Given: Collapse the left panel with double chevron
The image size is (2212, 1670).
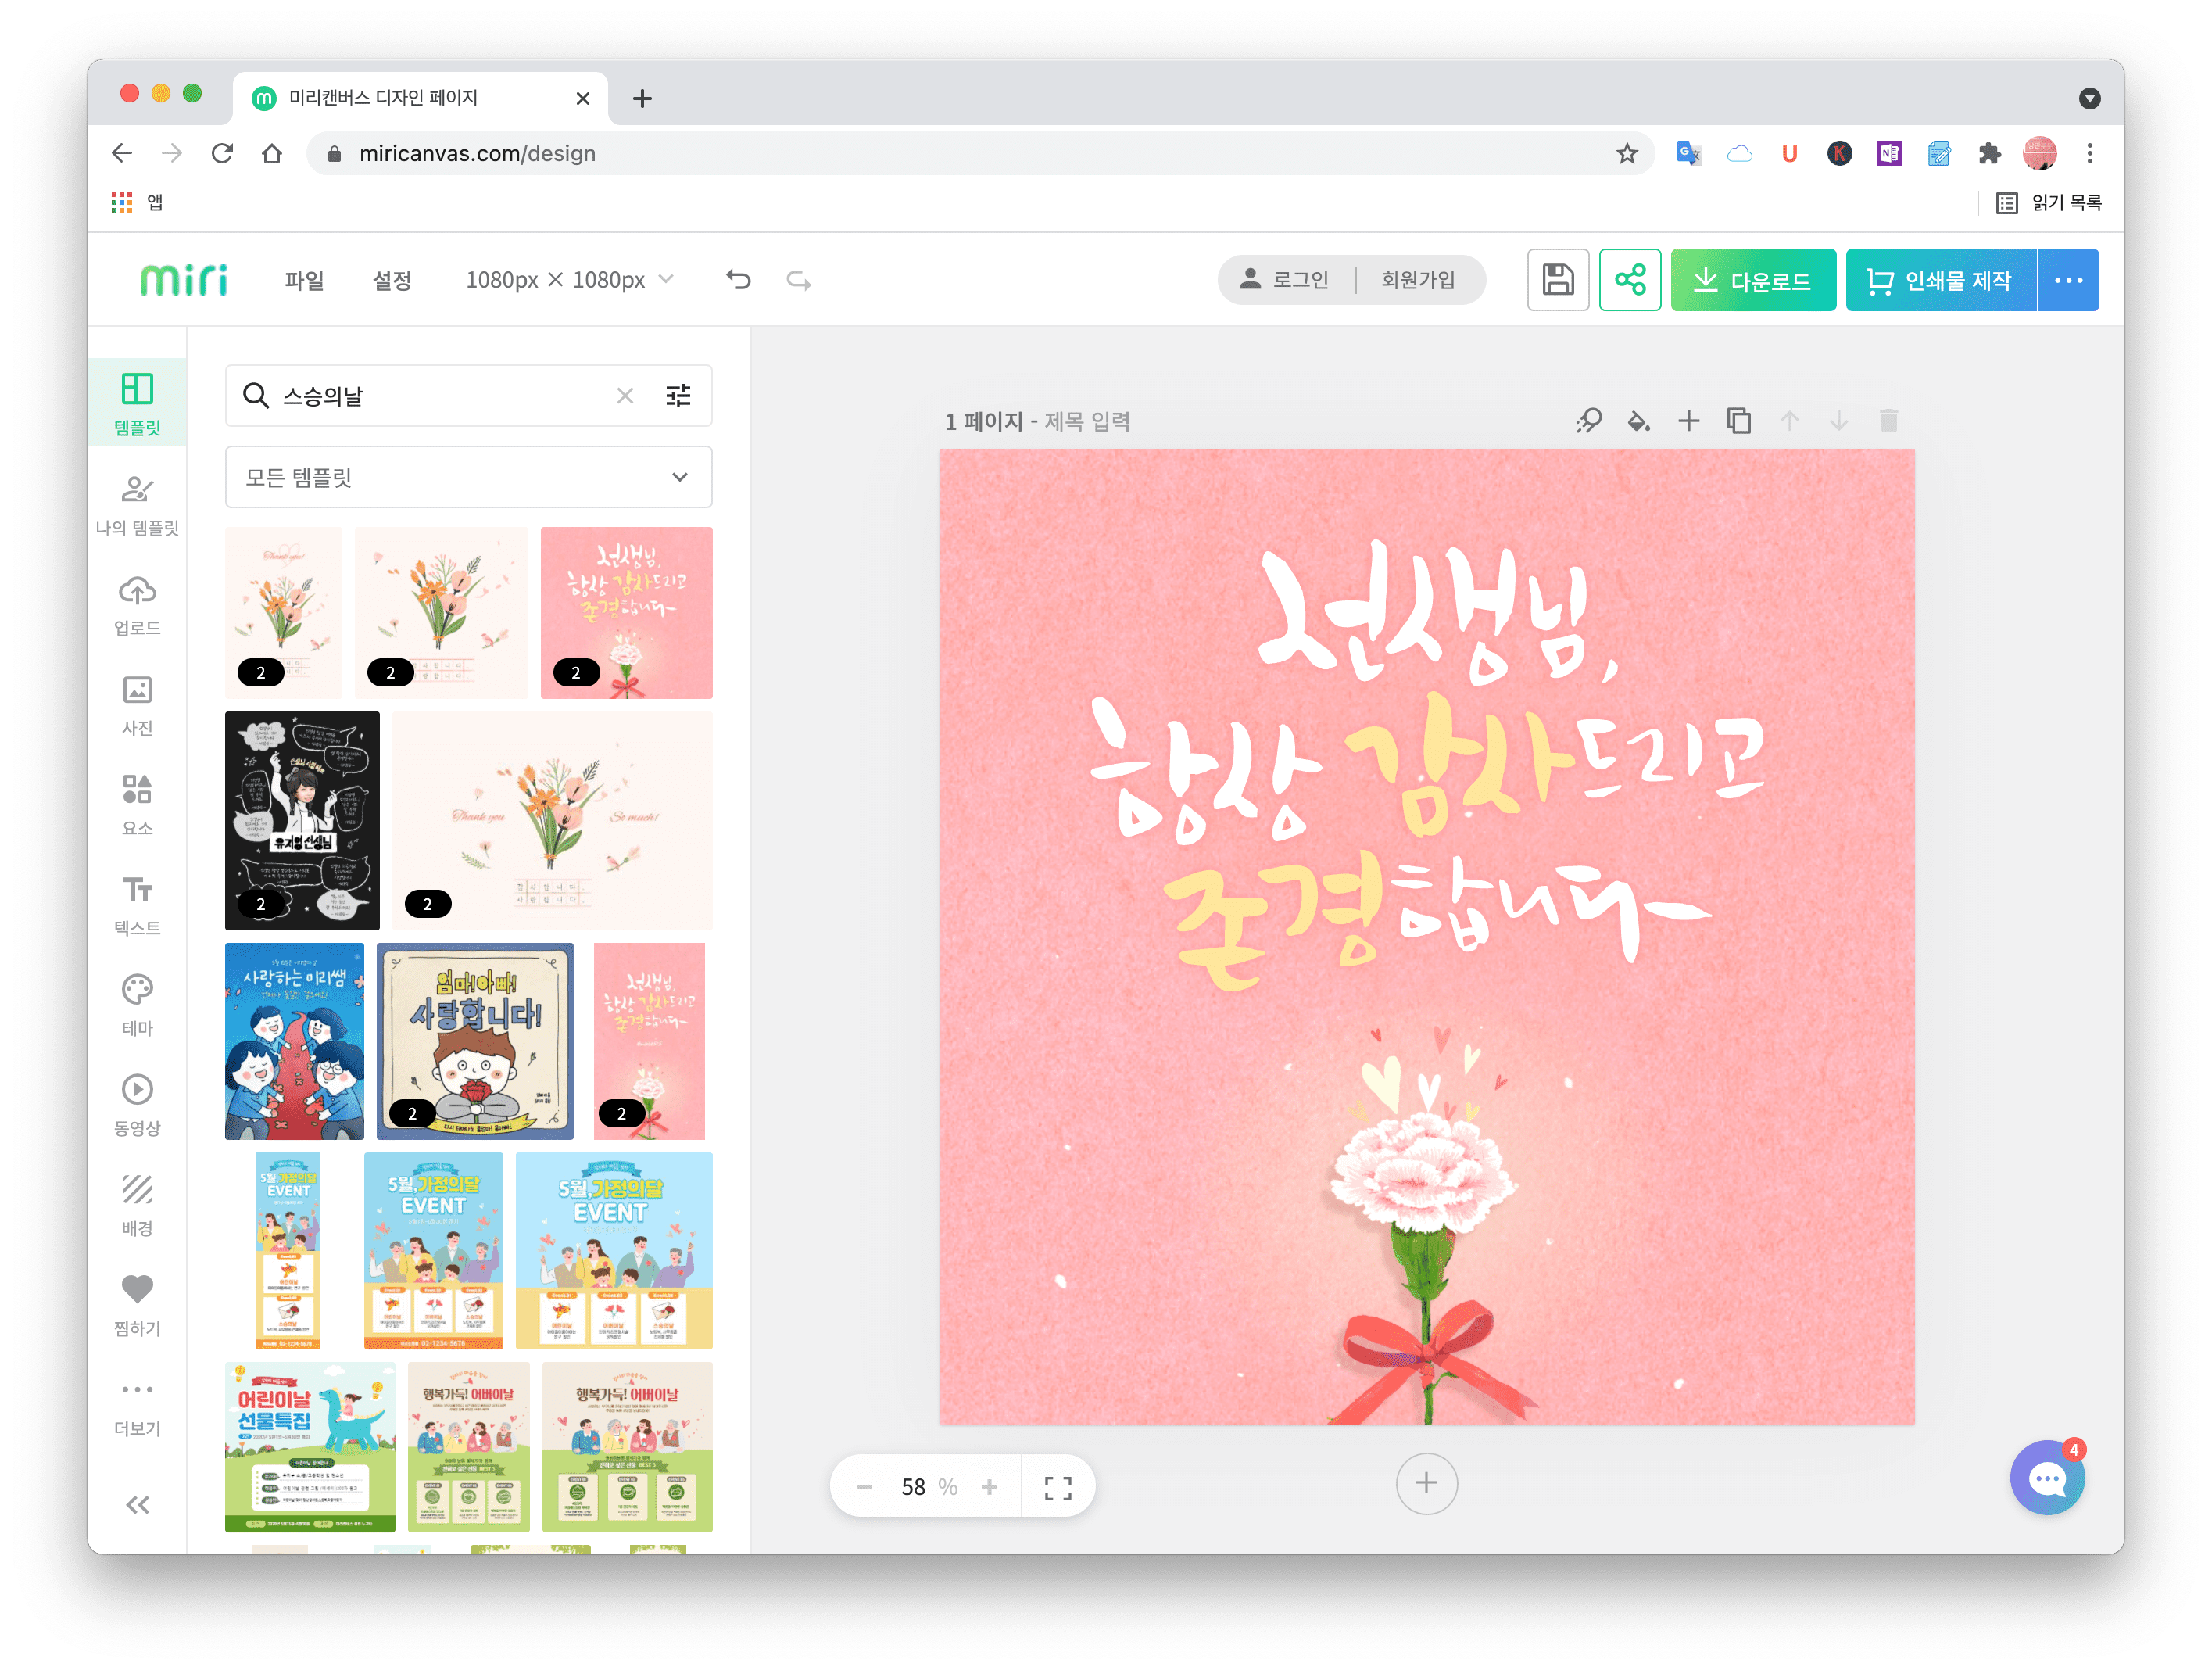Looking at the screenshot, I should (x=137, y=1505).
